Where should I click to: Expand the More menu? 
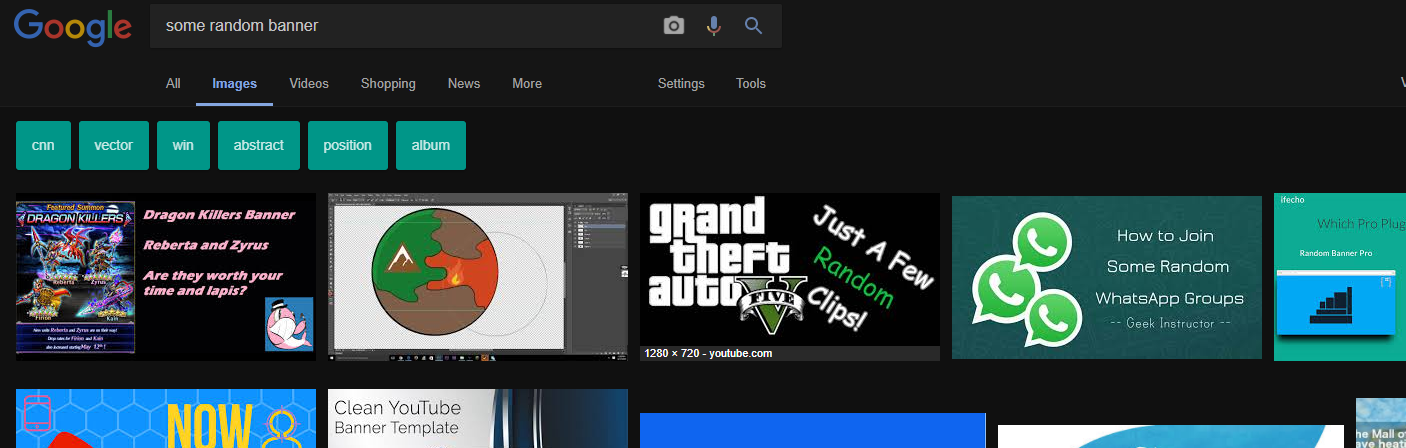(527, 84)
